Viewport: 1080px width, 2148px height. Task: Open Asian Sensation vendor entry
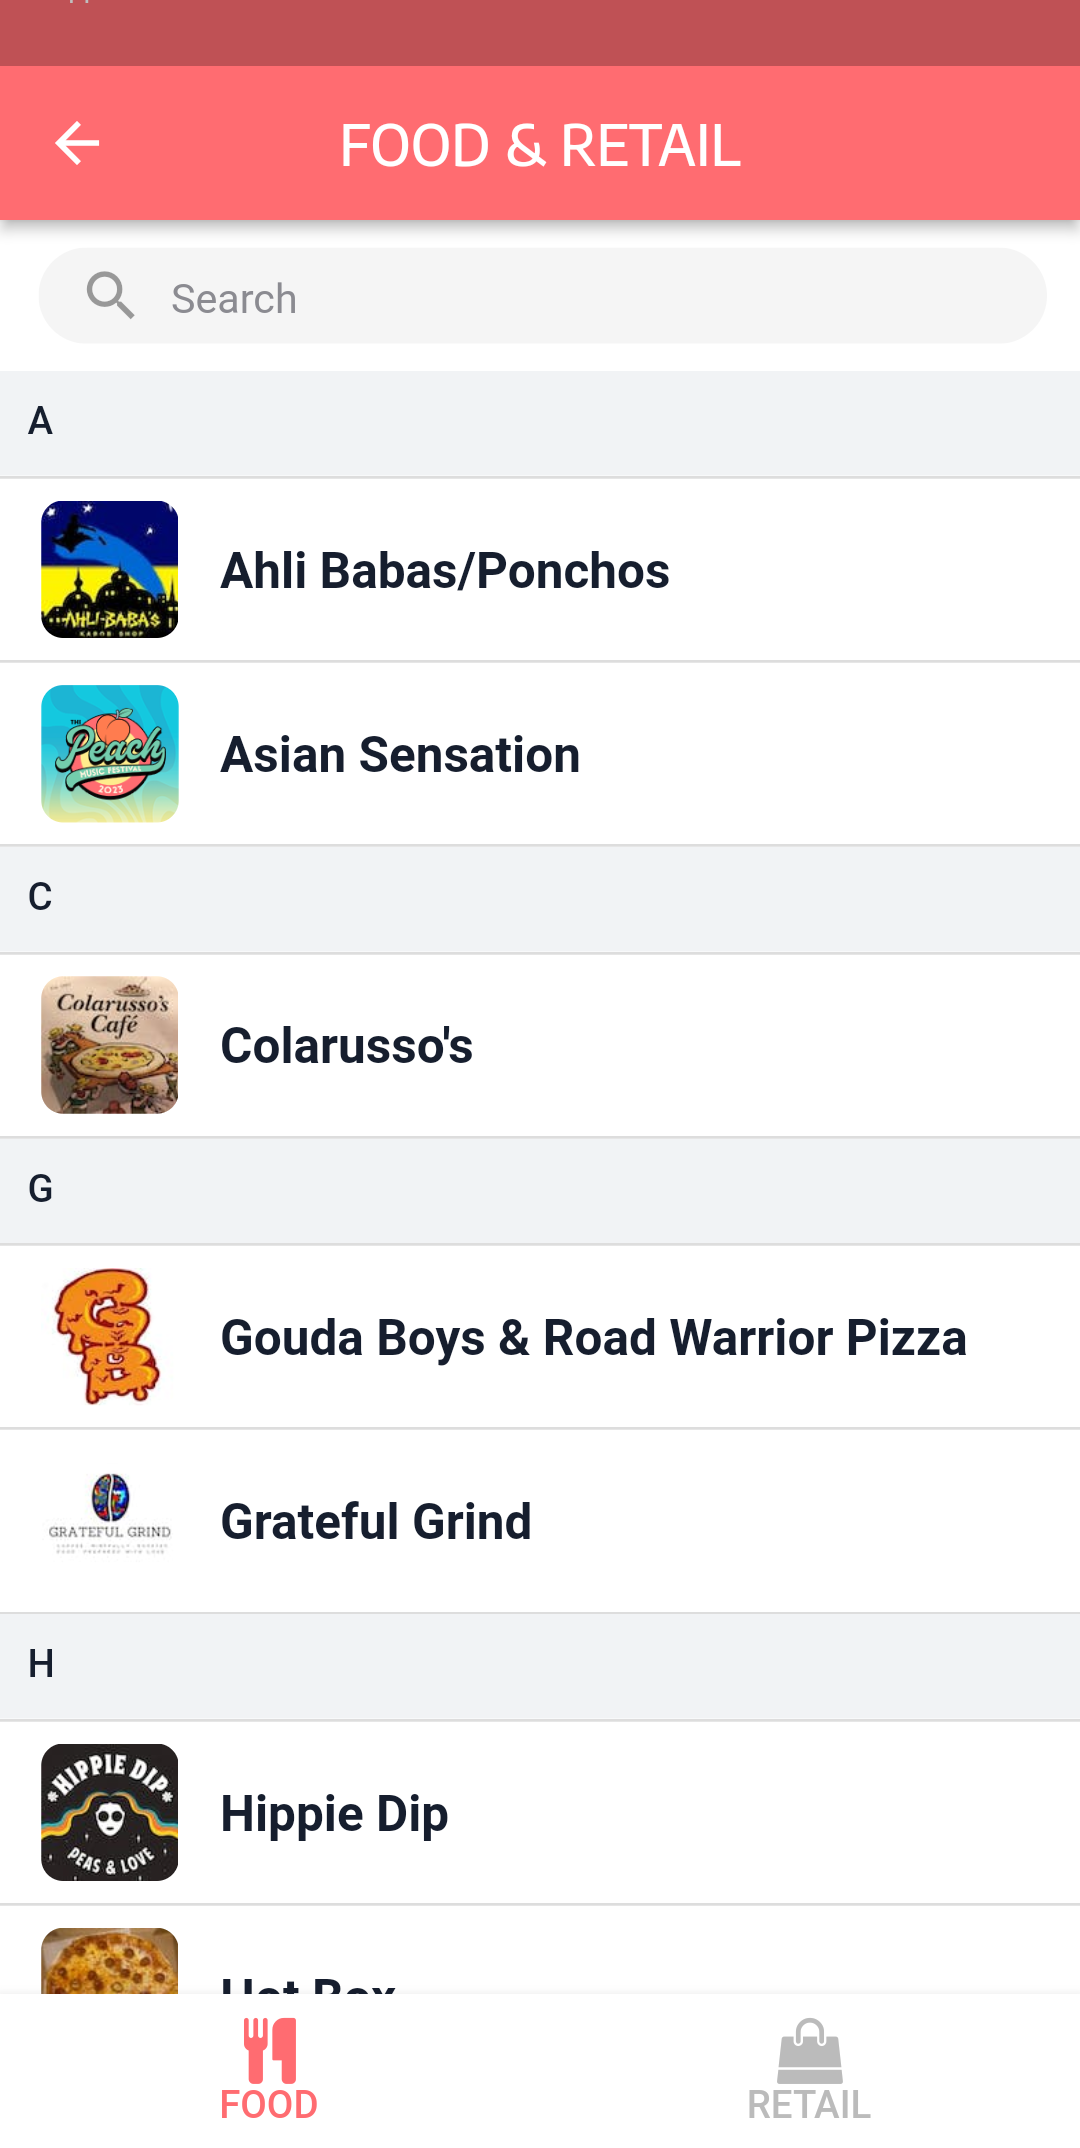pos(400,755)
